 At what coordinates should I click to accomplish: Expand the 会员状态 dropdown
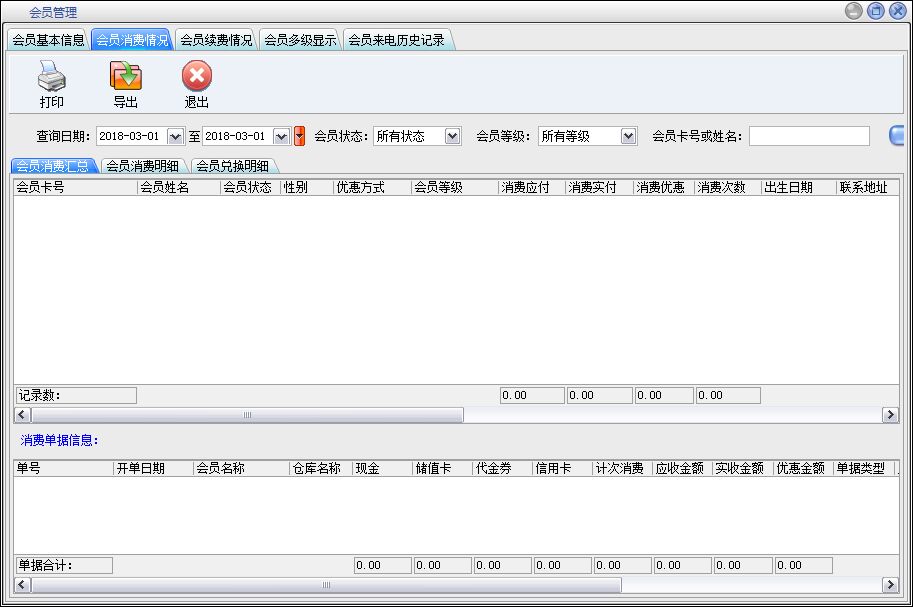(452, 136)
